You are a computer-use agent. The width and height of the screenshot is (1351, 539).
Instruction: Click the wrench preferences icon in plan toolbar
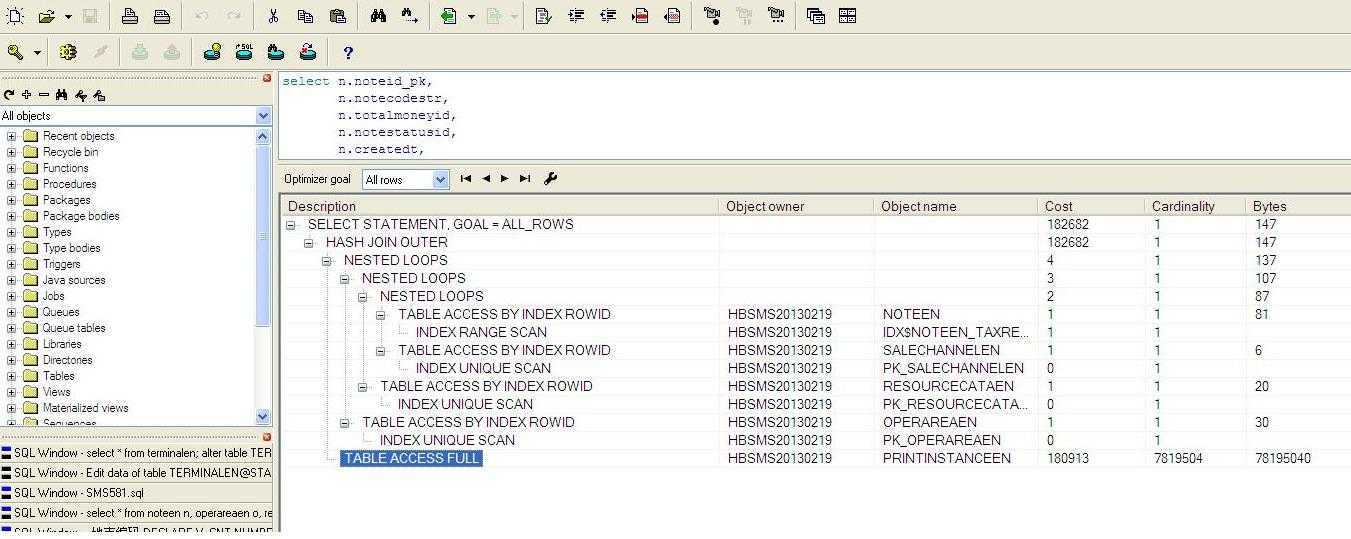pyautogui.click(x=550, y=179)
